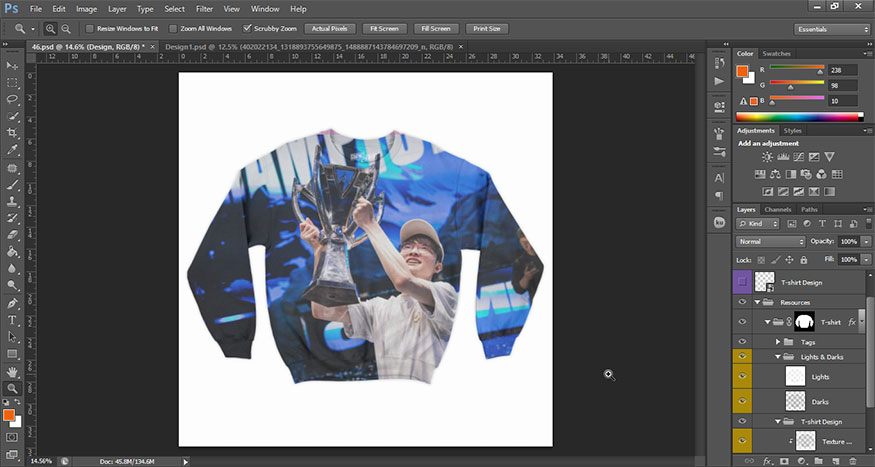Click the Fit Screen button
The width and height of the screenshot is (875, 467).
[384, 28]
